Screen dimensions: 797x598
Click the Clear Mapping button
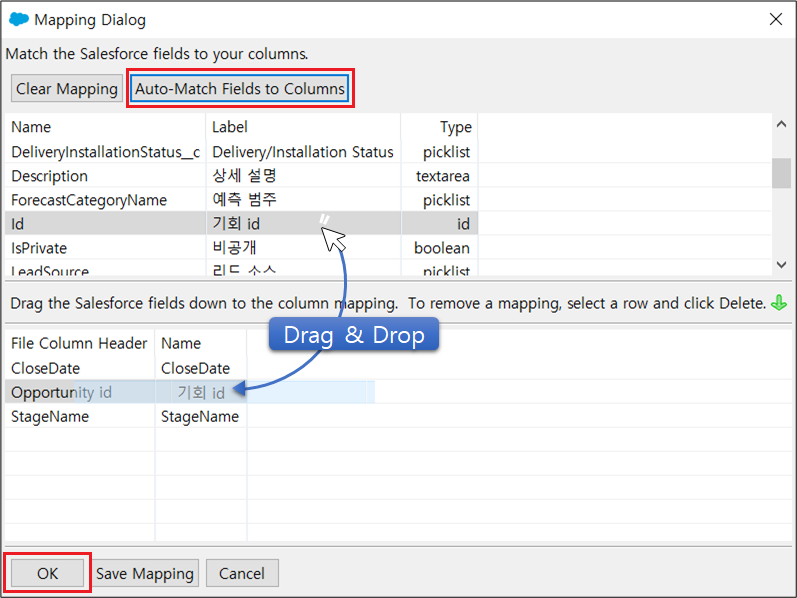click(x=67, y=88)
